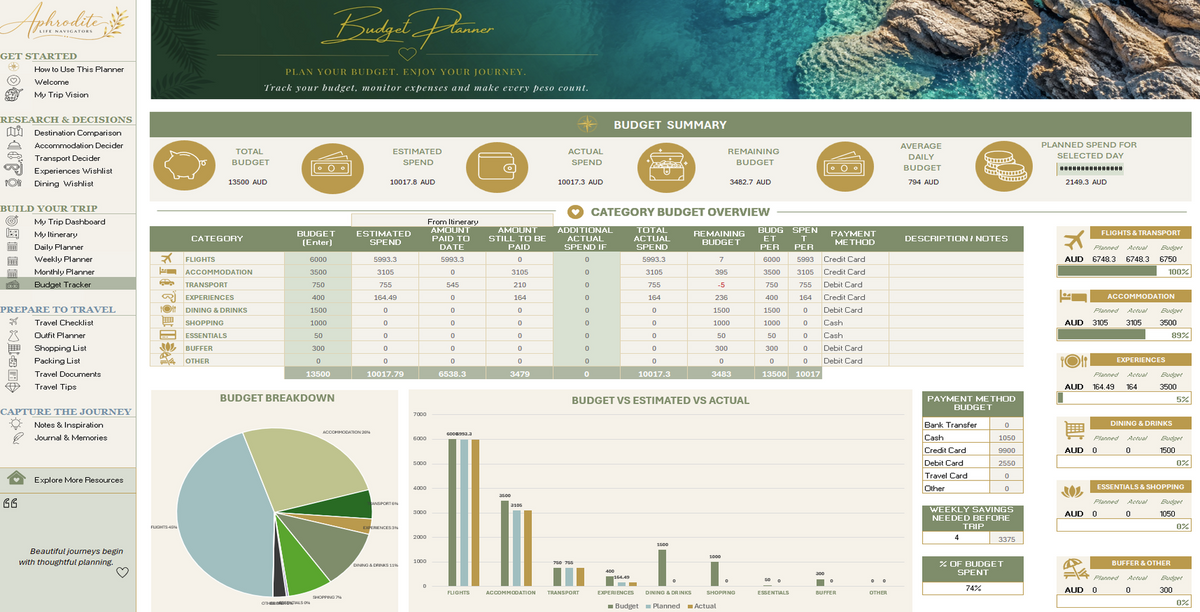Image resolution: width=1200 pixels, height=612 pixels.
Task: Click the lightbulb icon beside Notes & Inspiration
Action: [15, 425]
